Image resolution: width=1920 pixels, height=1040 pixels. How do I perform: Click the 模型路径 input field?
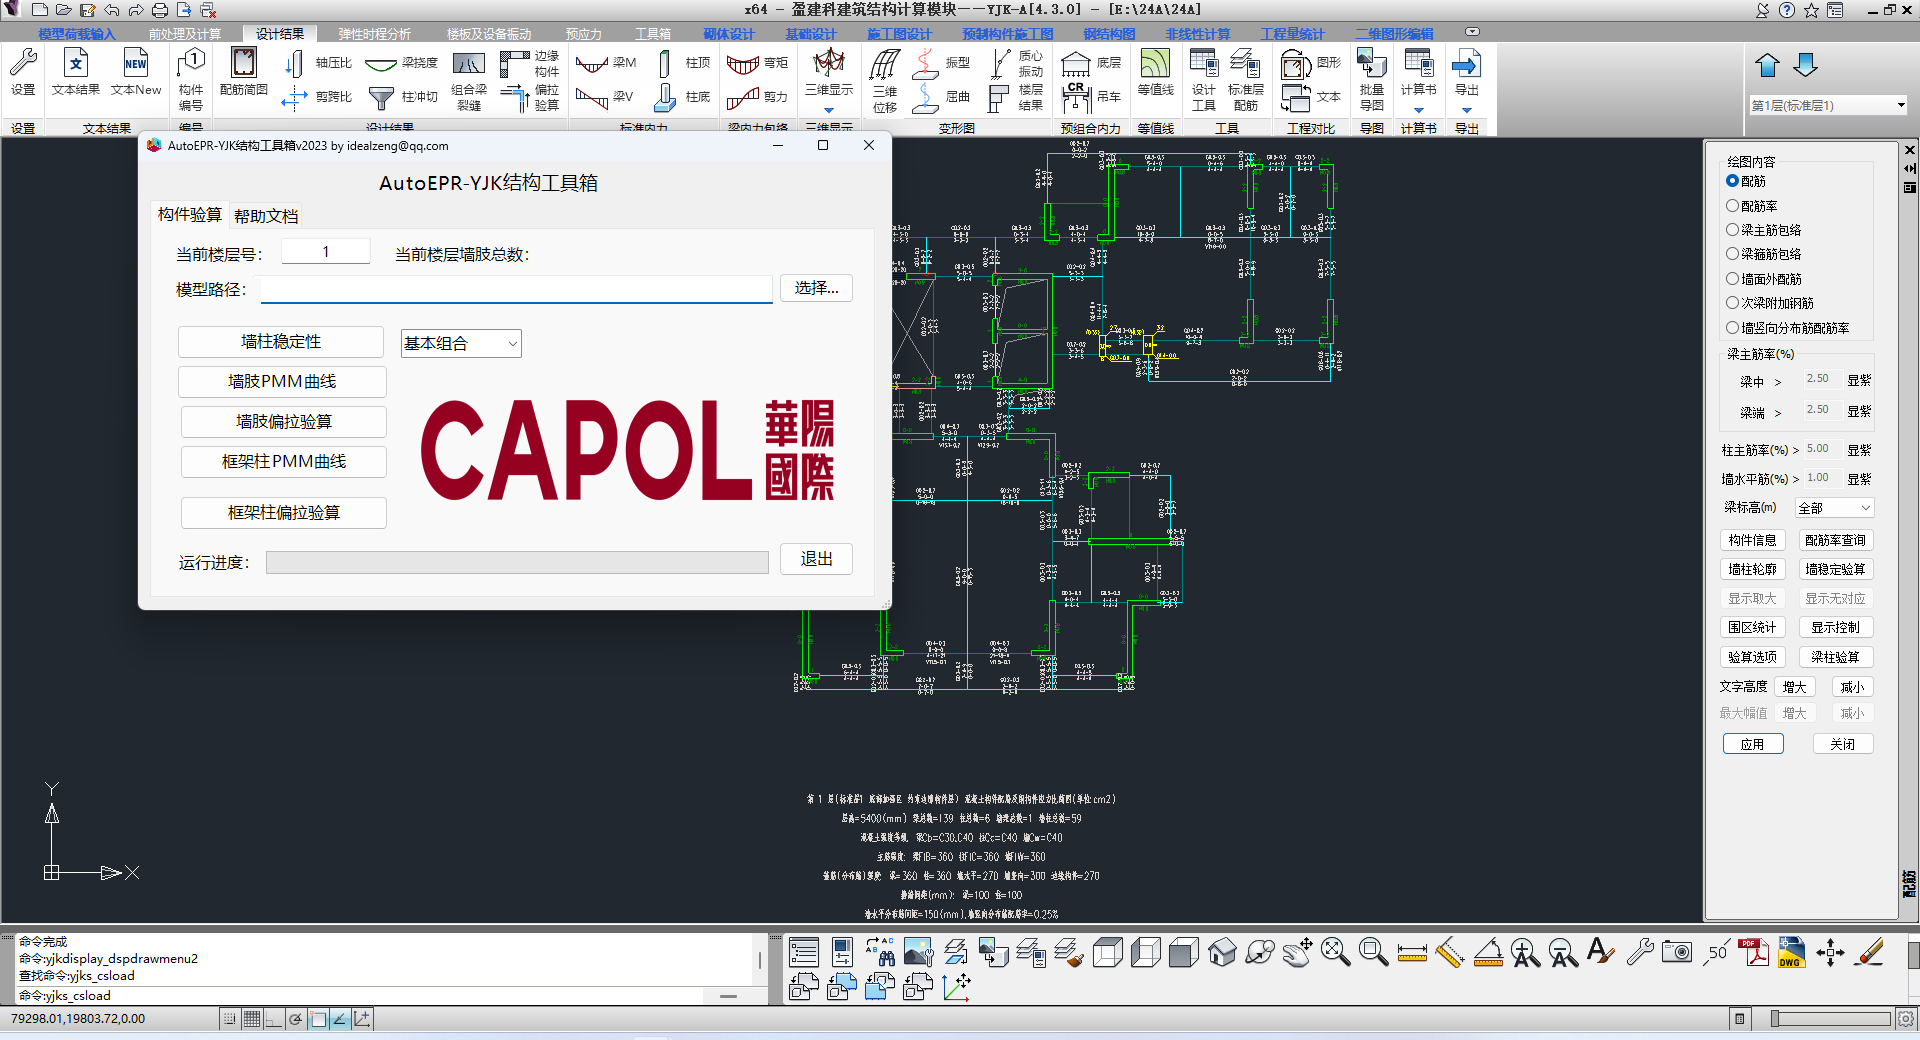tap(516, 290)
